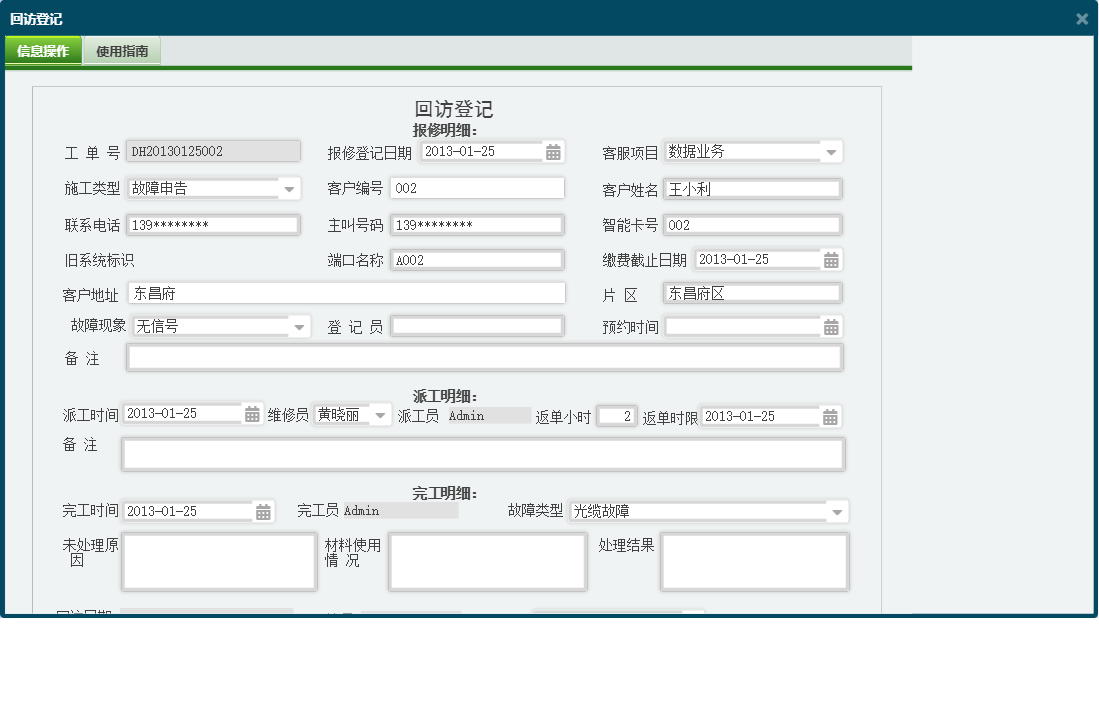
Task: Open the 客服项目 dropdown showing 数据业务
Action: pos(832,150)
